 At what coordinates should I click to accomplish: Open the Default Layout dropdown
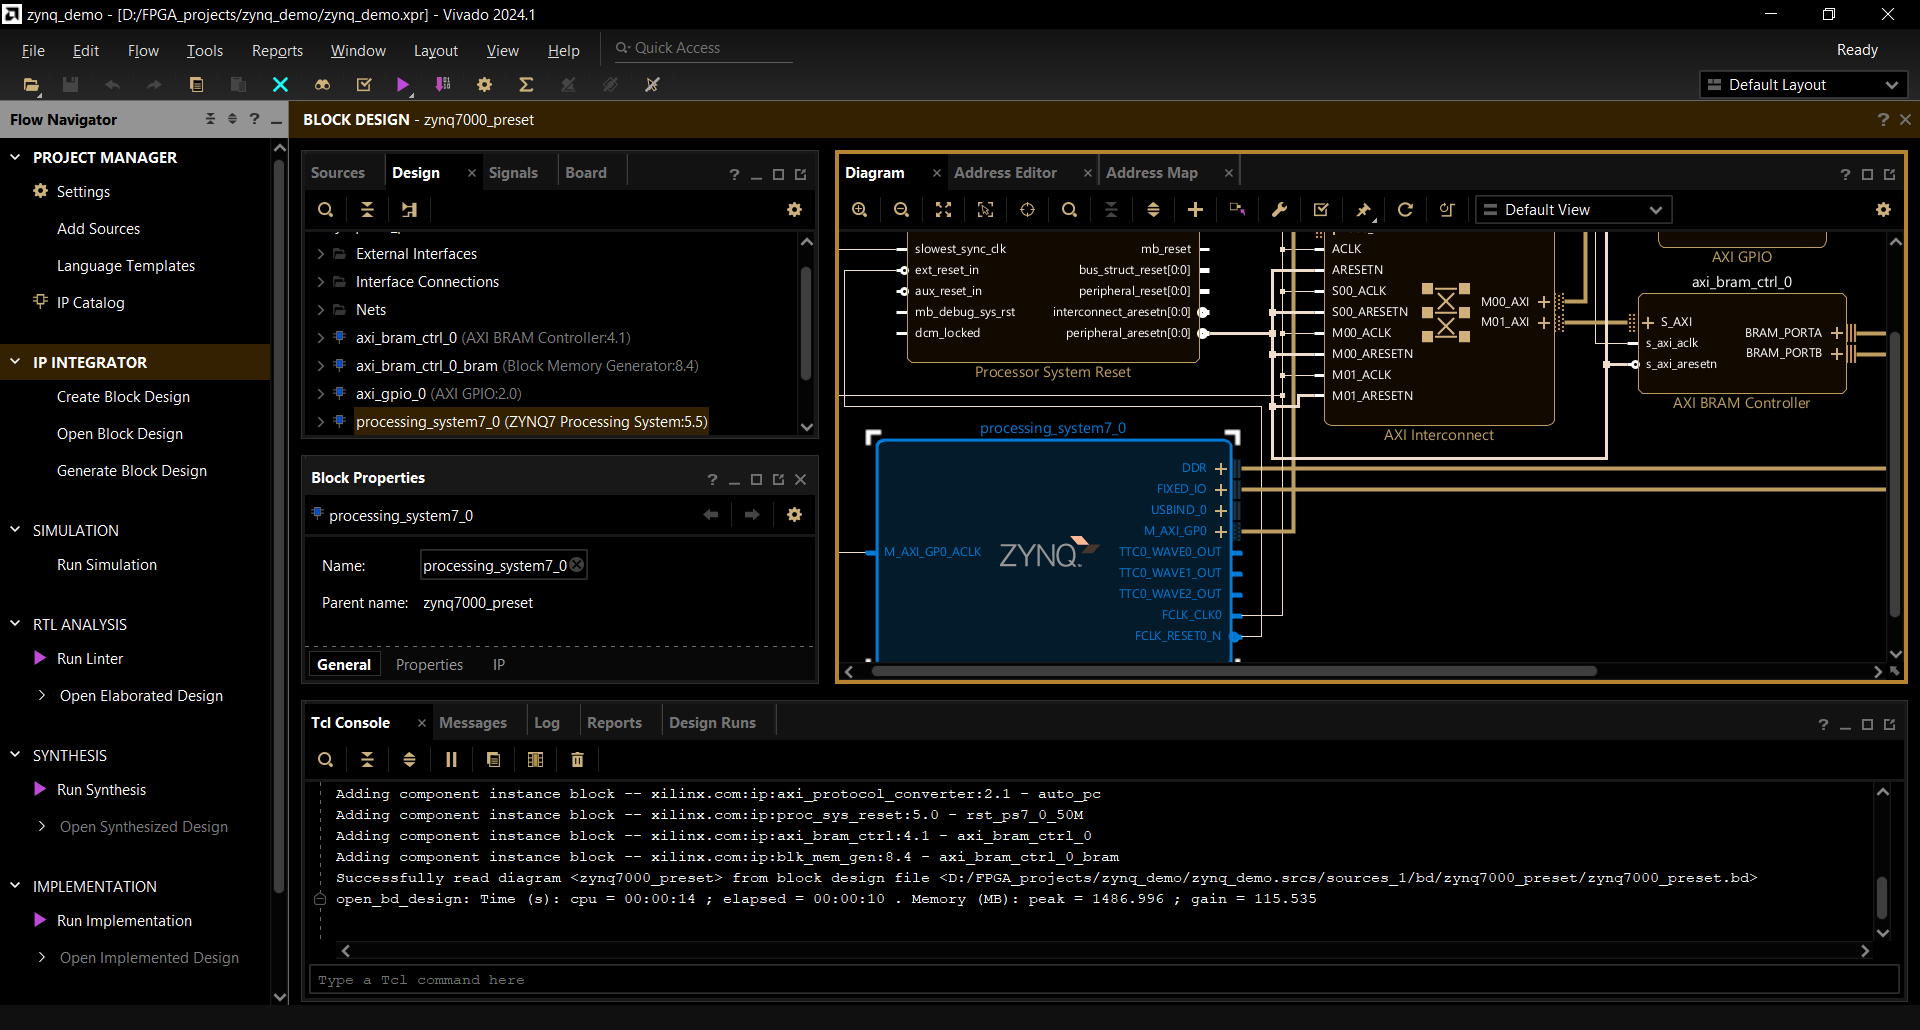(x=1803, y=85)
